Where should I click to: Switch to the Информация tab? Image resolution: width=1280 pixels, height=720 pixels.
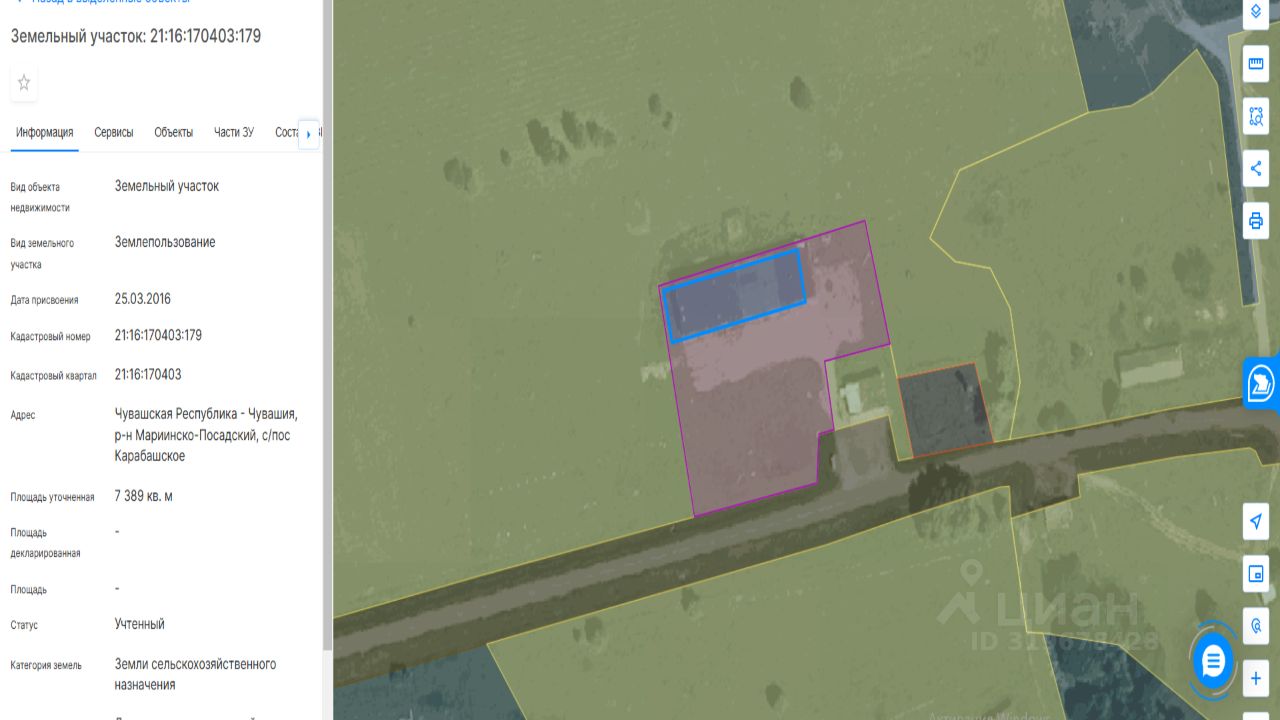click(x=45, y=132)
